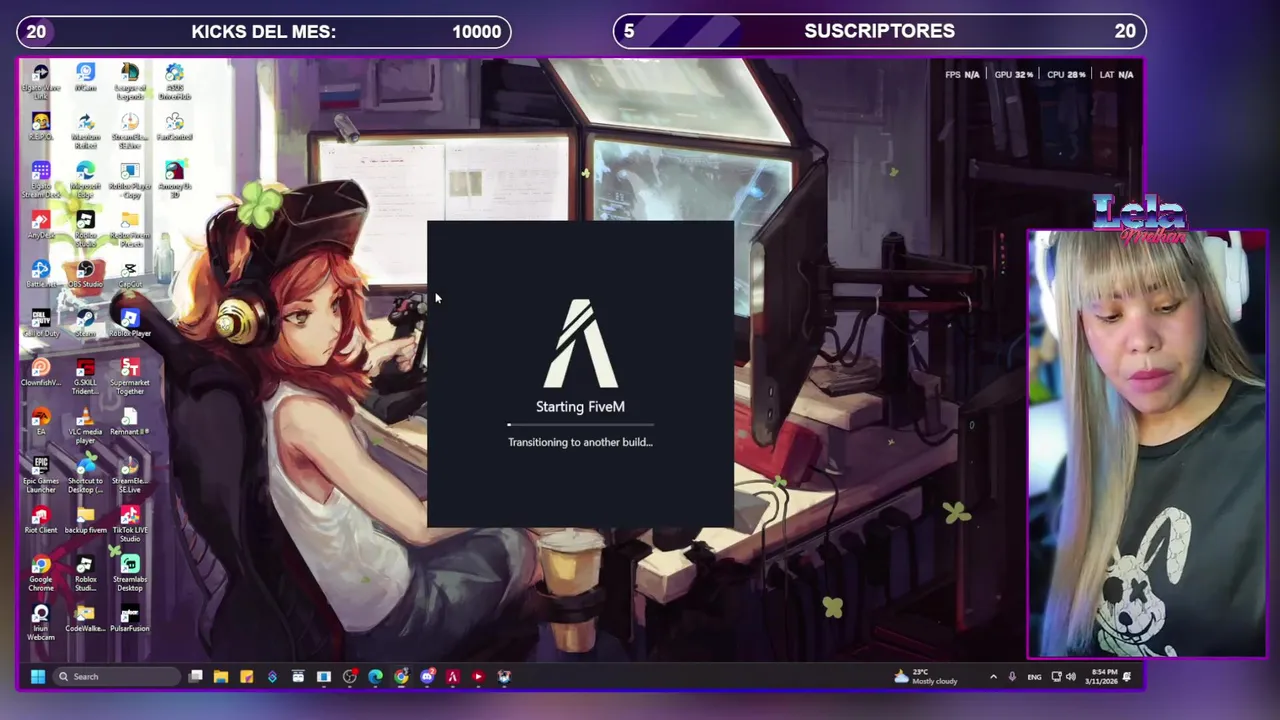Select the Iriun Webcam desktop icon
The width and height of the screenshot is (1280, 720).
(x=40, y=621)
